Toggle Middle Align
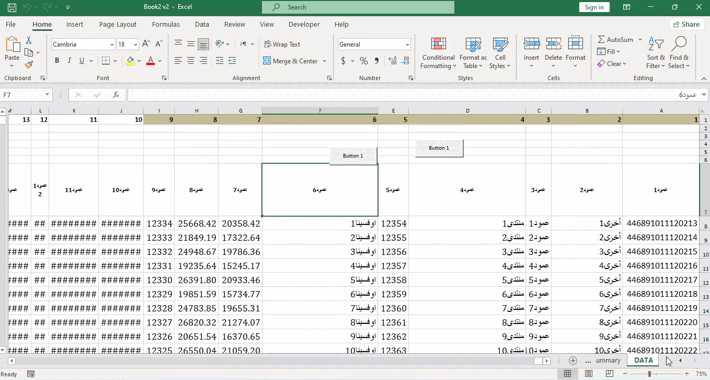710x380 pixels. click(x=191, y=44)
